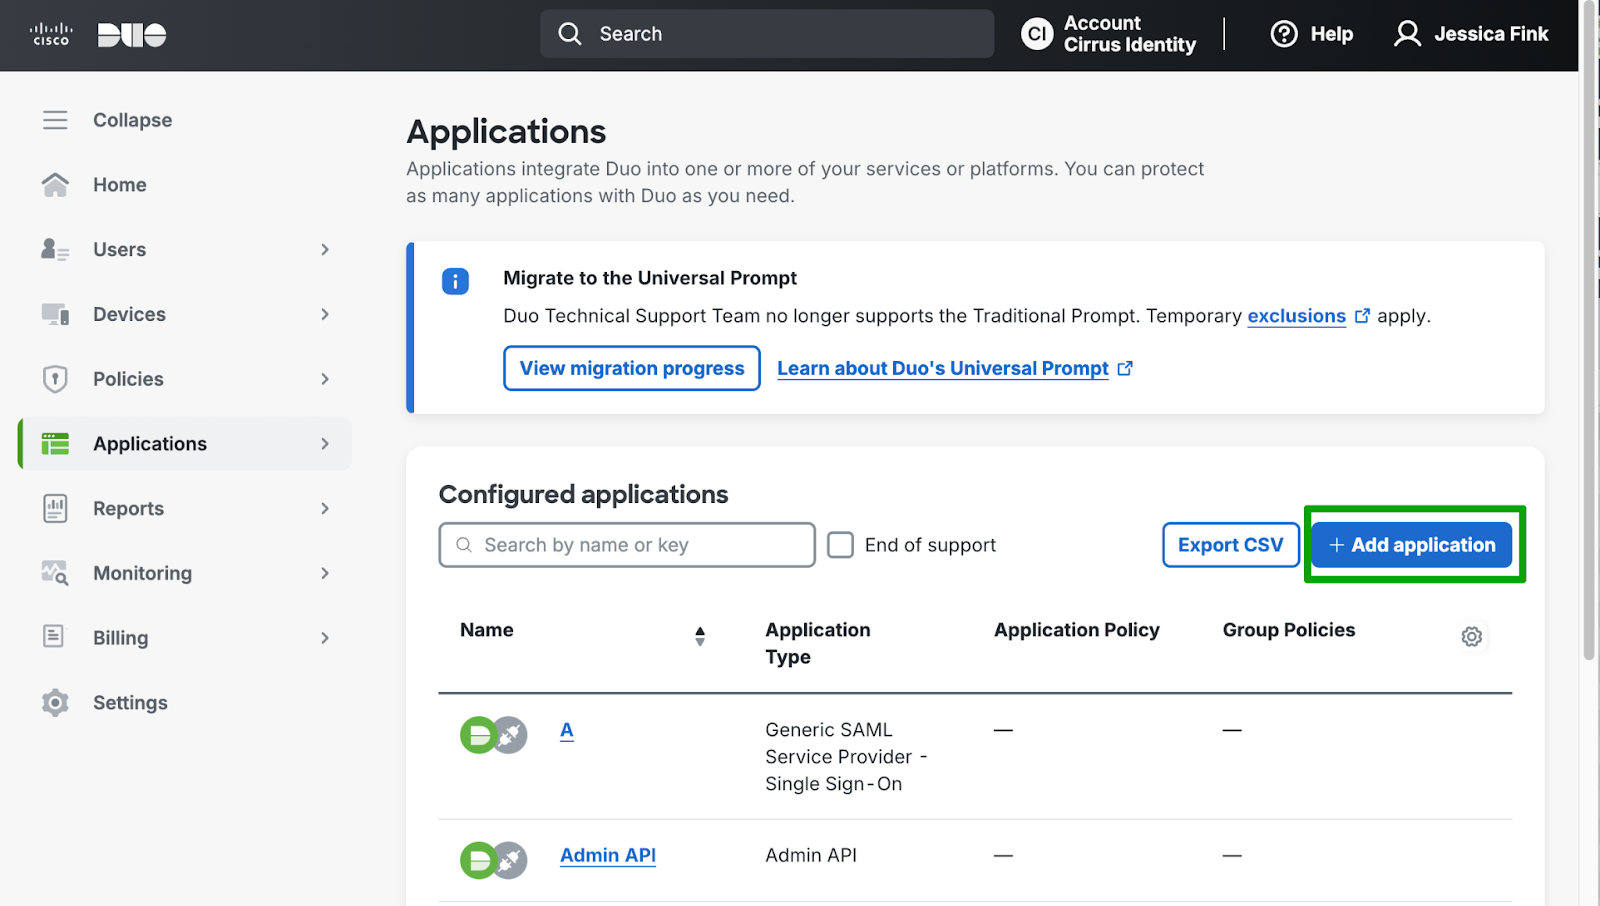Screen dimensions: 1600x906
Task: Click the Collapse hamburger icon
Action: click(55, 120)
